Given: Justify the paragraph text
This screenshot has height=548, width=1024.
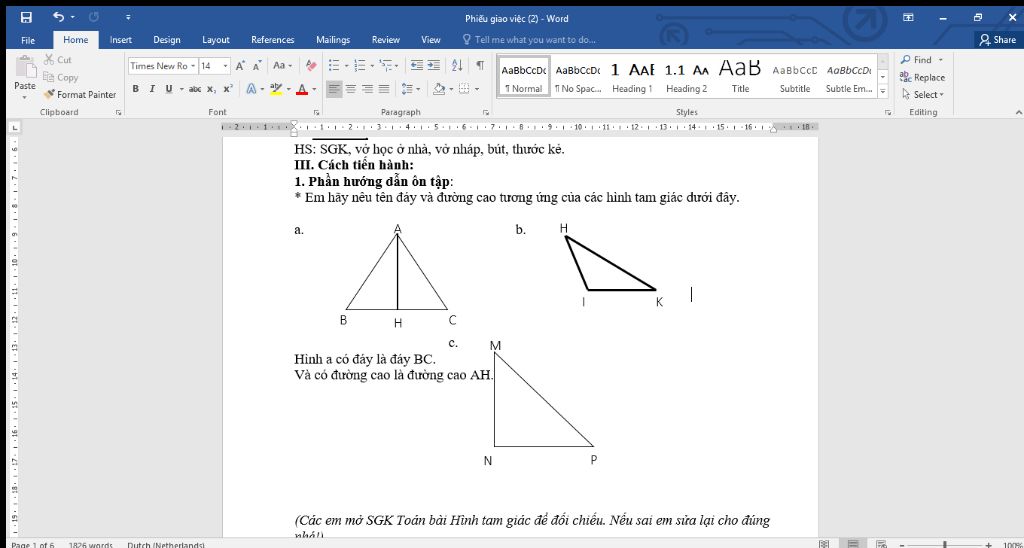Looking at the screenshot, I should (x=384, y=89).
